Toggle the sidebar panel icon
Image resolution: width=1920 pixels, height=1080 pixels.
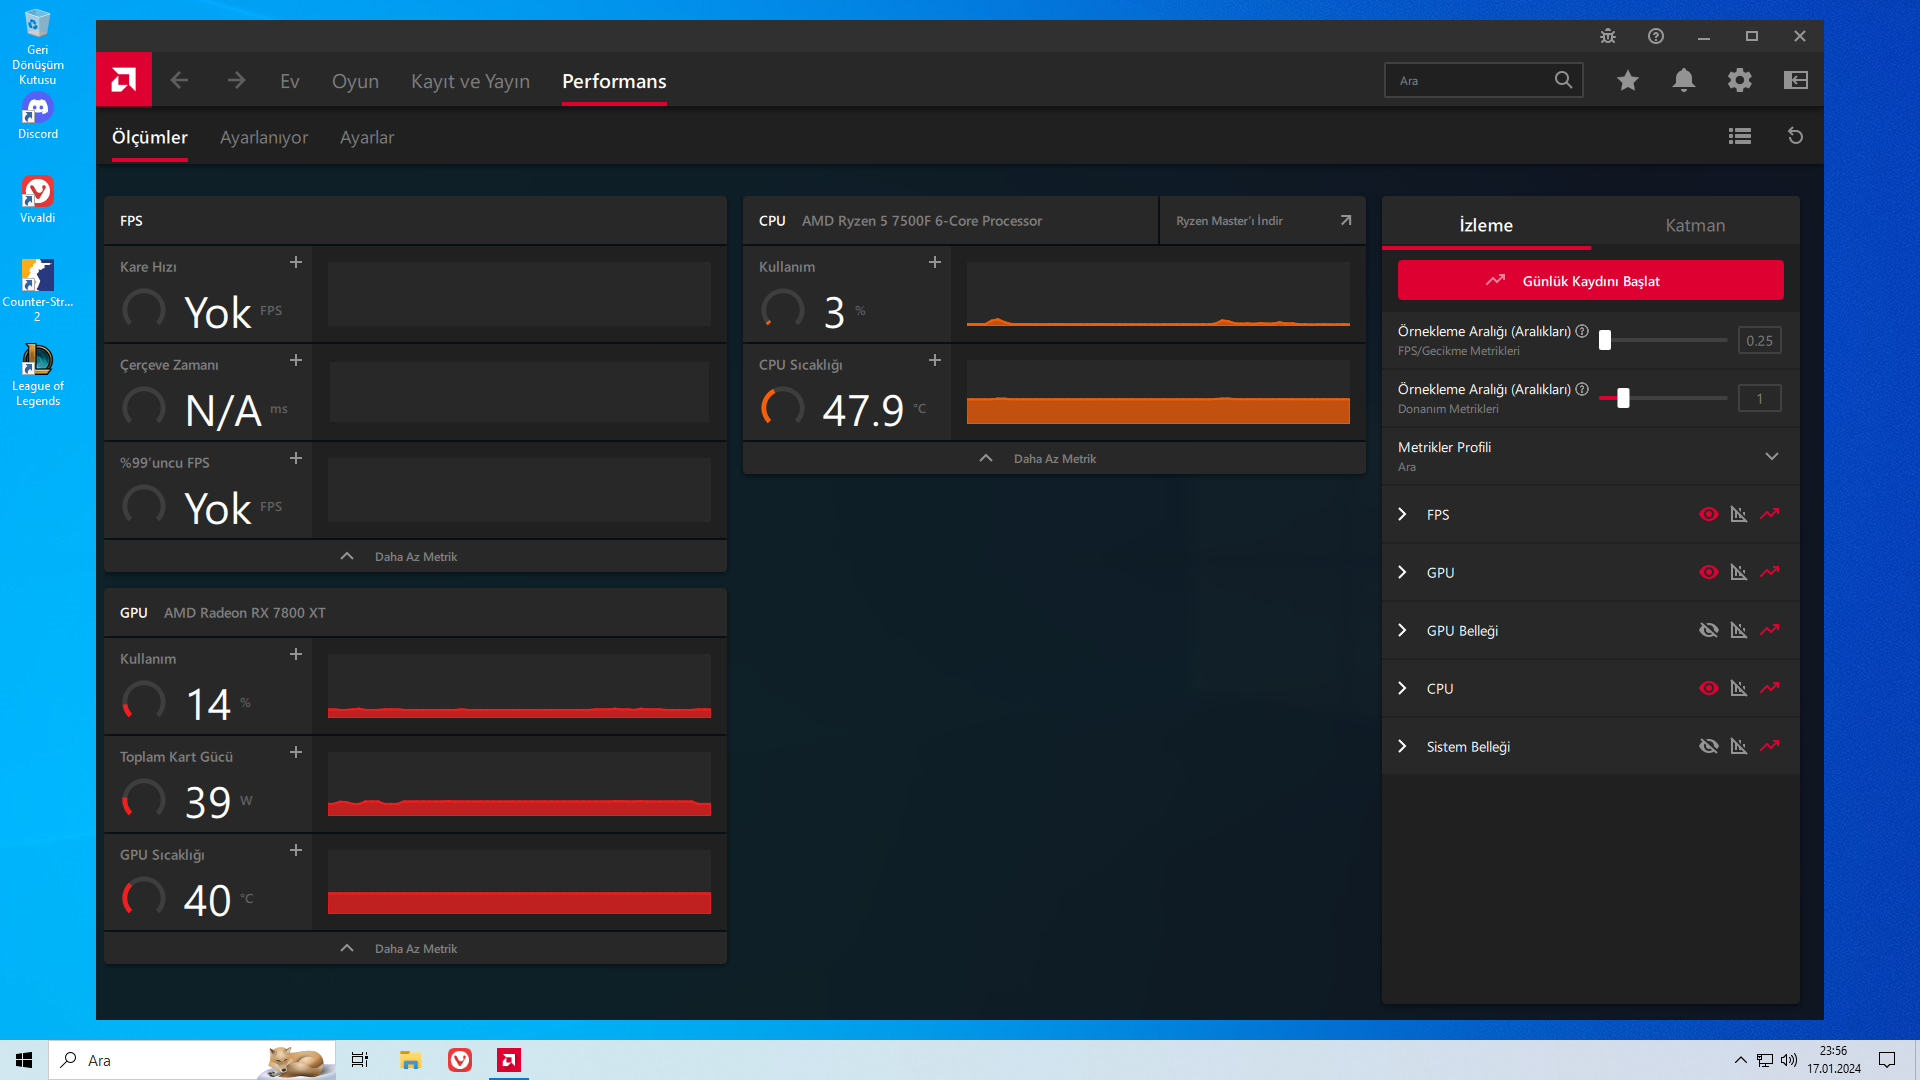[1796, 80]
